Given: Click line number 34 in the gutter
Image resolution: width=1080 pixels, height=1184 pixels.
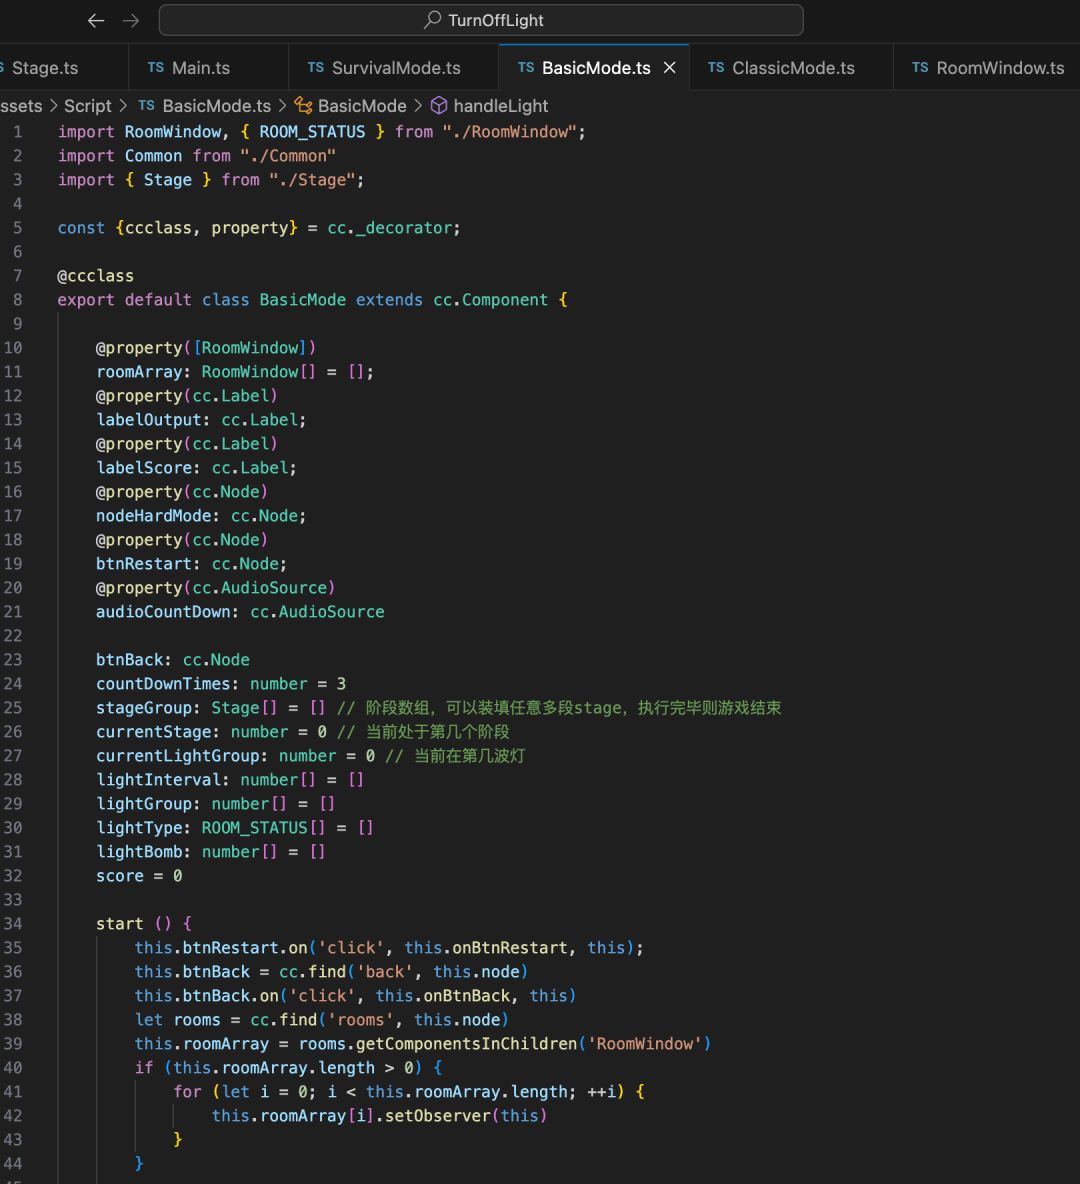Looking at the screenshot, I should pos(13,924).
